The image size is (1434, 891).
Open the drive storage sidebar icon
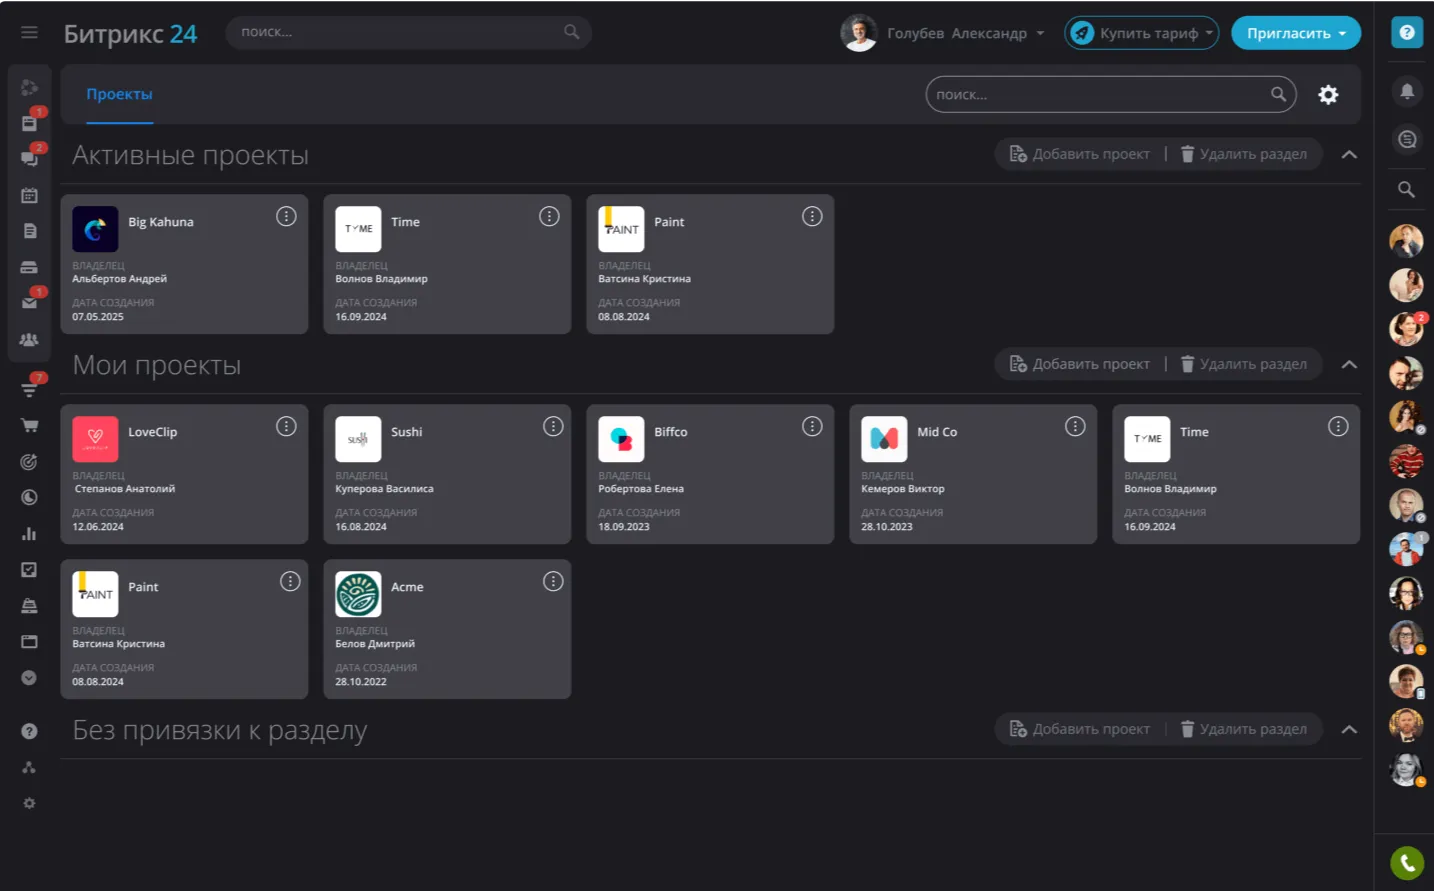click(x=29, y=267)
